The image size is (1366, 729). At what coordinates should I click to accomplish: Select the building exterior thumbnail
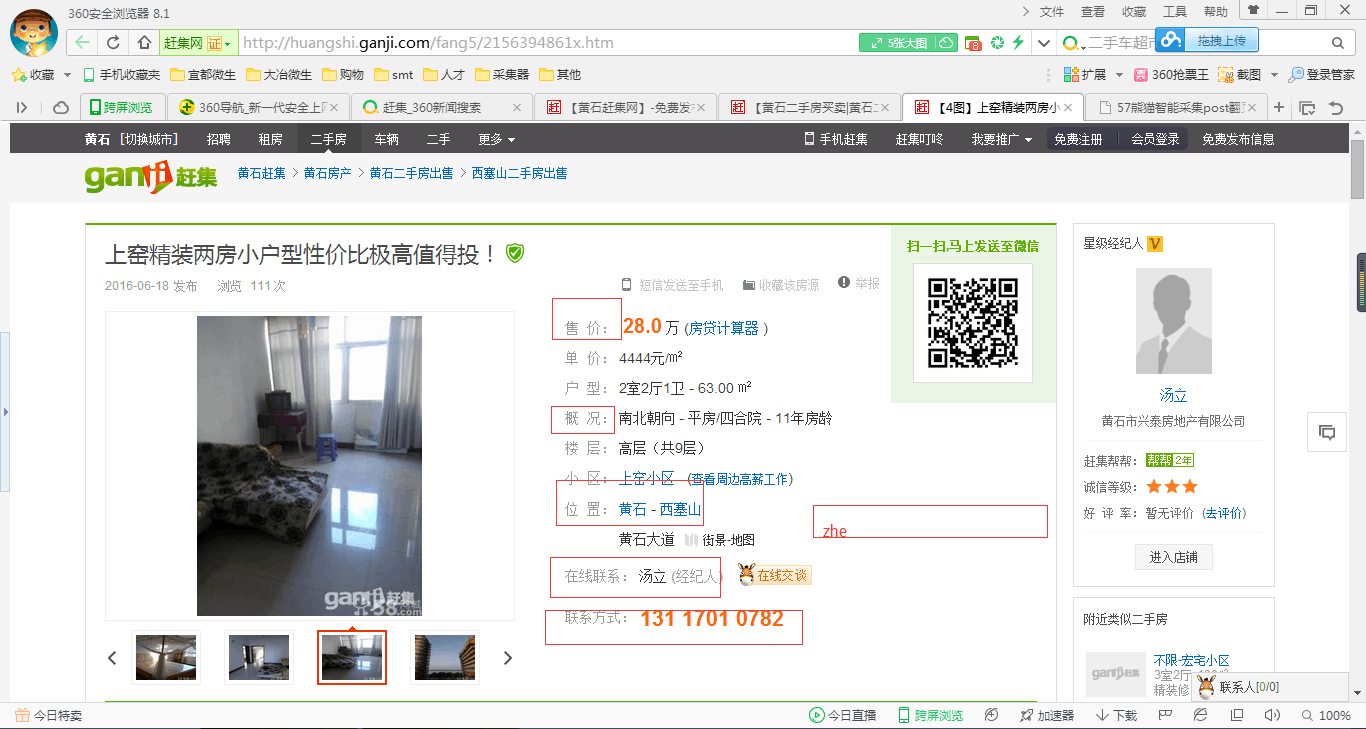pyautogui.click(x=445, y=657)
